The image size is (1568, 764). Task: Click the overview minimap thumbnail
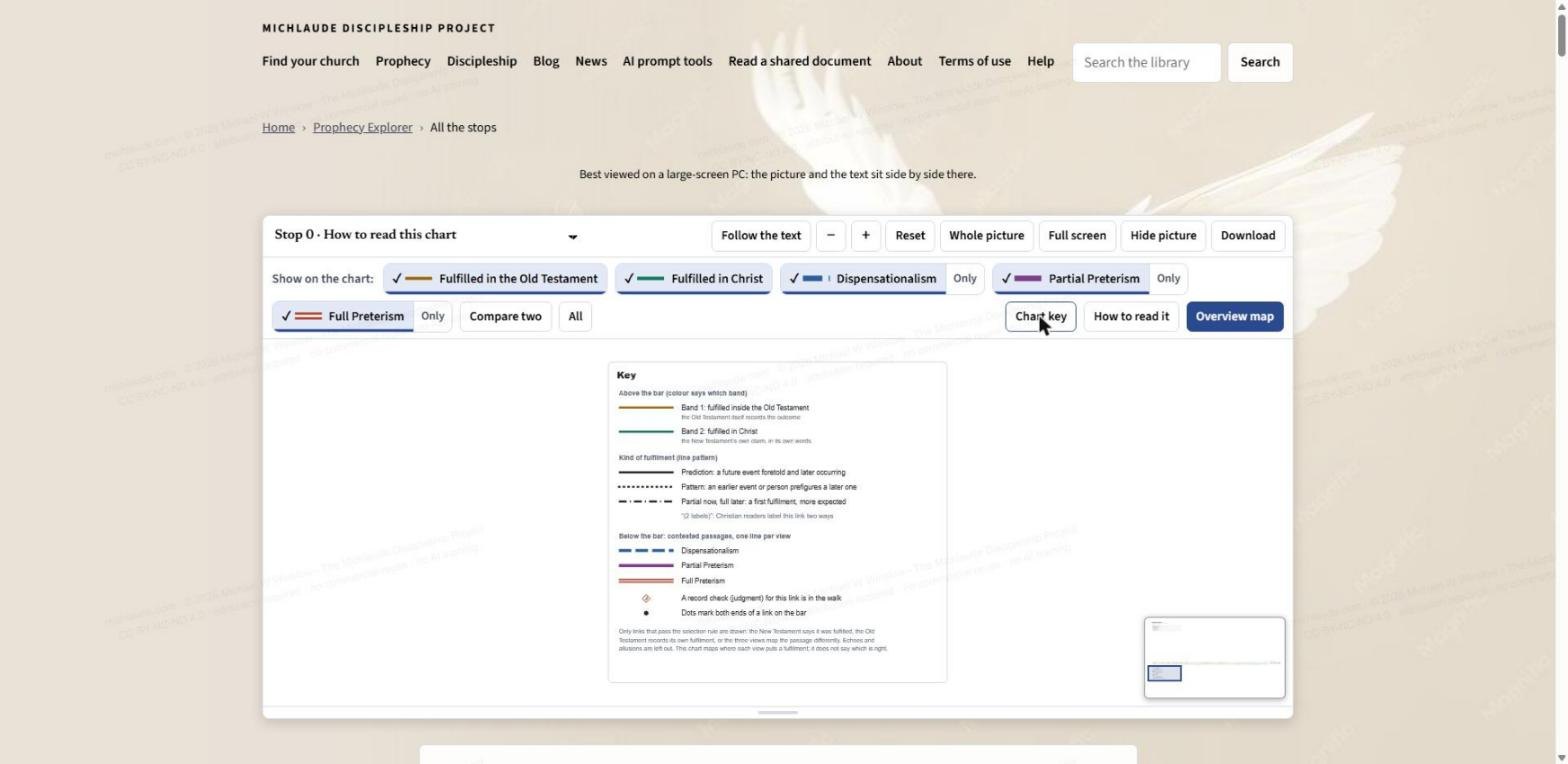pyautogui.click(x=1214, y=657)
